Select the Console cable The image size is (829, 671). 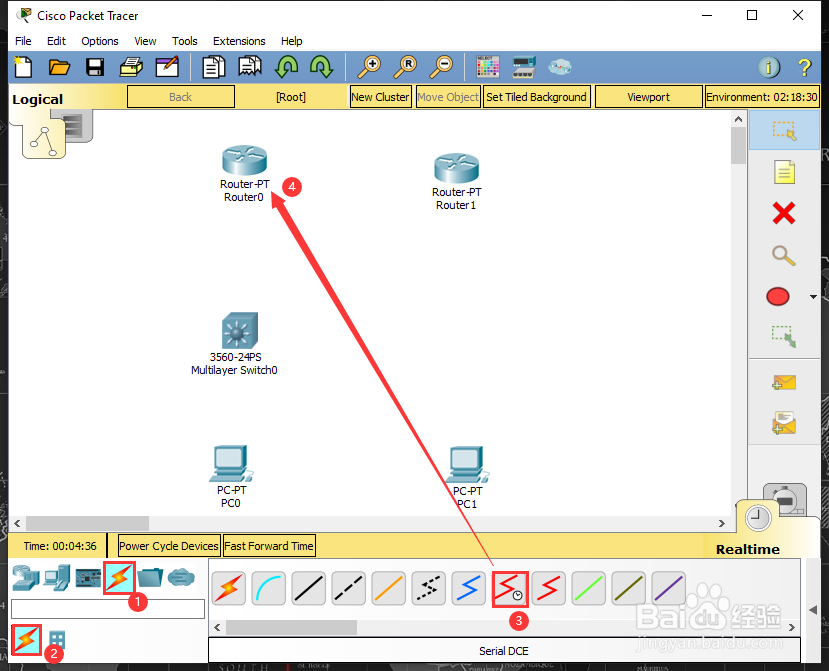point(269,589)
